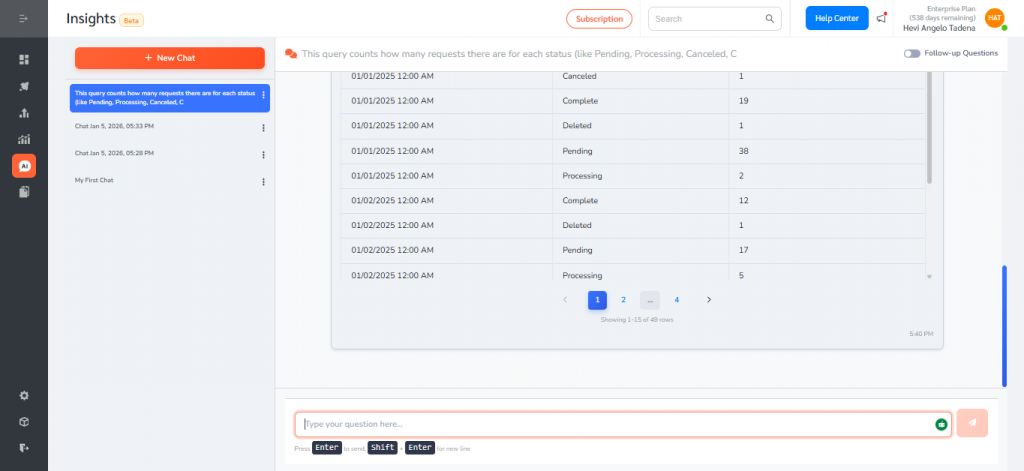The height and width of the screenshot is (471, 1024).
Task: Click the results table vertical scrollbar
Action: 929,130
